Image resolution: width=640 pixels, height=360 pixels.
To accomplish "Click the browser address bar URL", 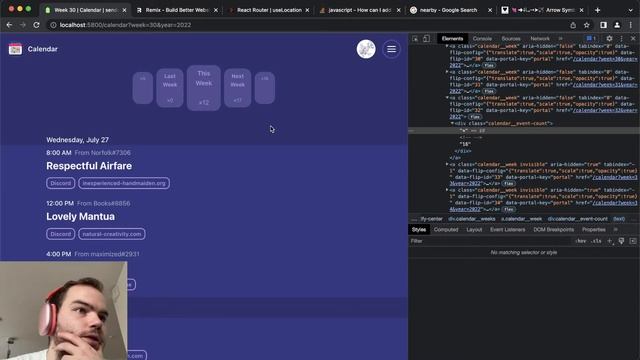I will pos(125,25).
